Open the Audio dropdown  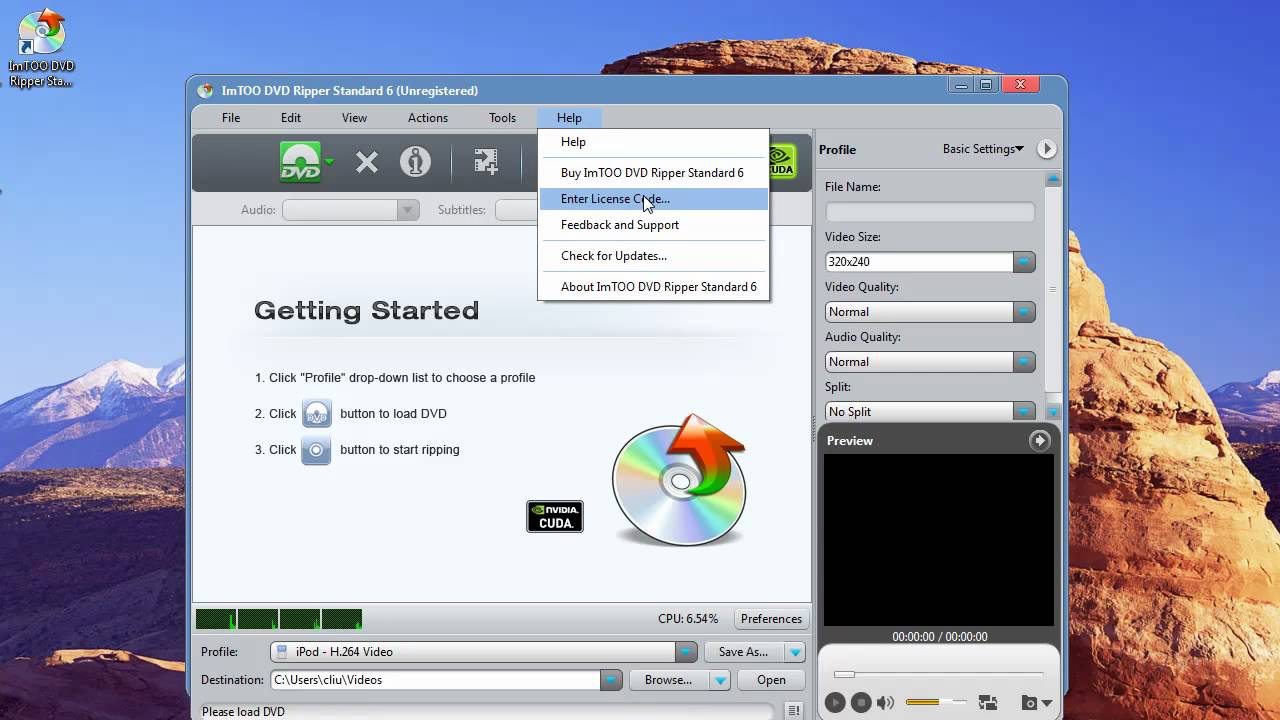(x=350, y=210)
